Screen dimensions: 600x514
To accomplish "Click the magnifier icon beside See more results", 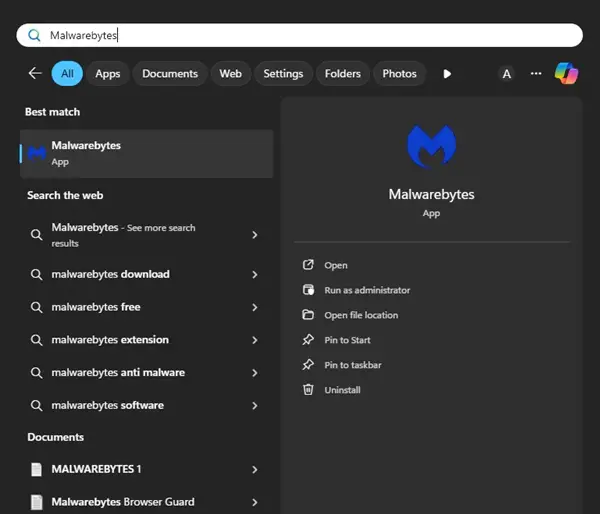I will pos(36,235).
